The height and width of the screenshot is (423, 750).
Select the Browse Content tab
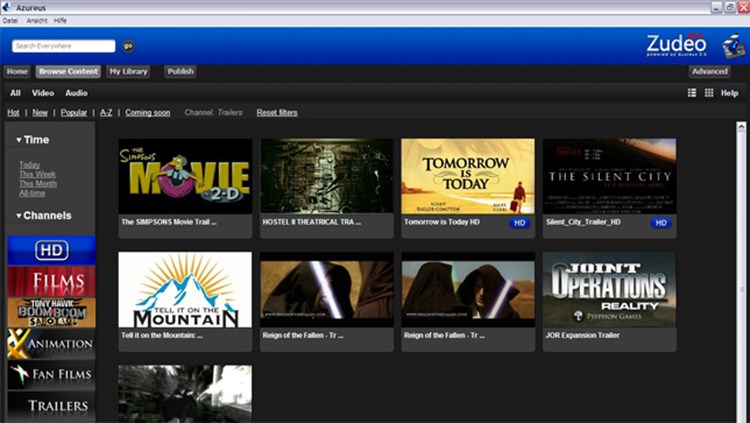point(68,71)
